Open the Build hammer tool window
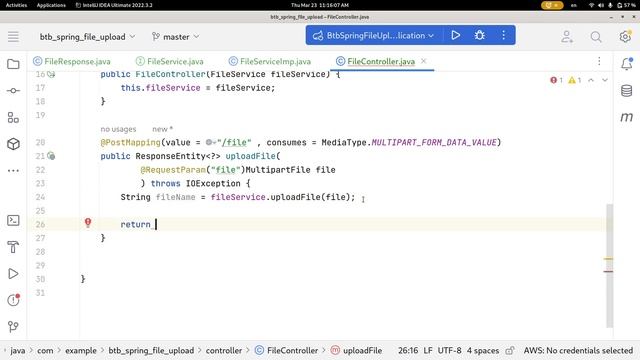The image size is (640, 360). click(13, 247)
